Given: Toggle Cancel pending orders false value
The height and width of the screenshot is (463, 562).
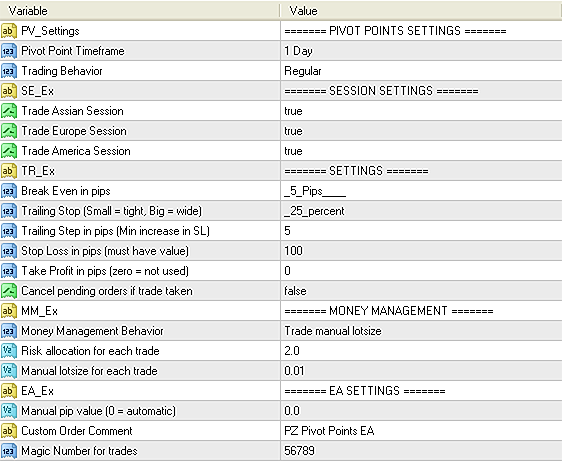Looking at the screenshot, I should pyautogui.click(x=421, y=291).
